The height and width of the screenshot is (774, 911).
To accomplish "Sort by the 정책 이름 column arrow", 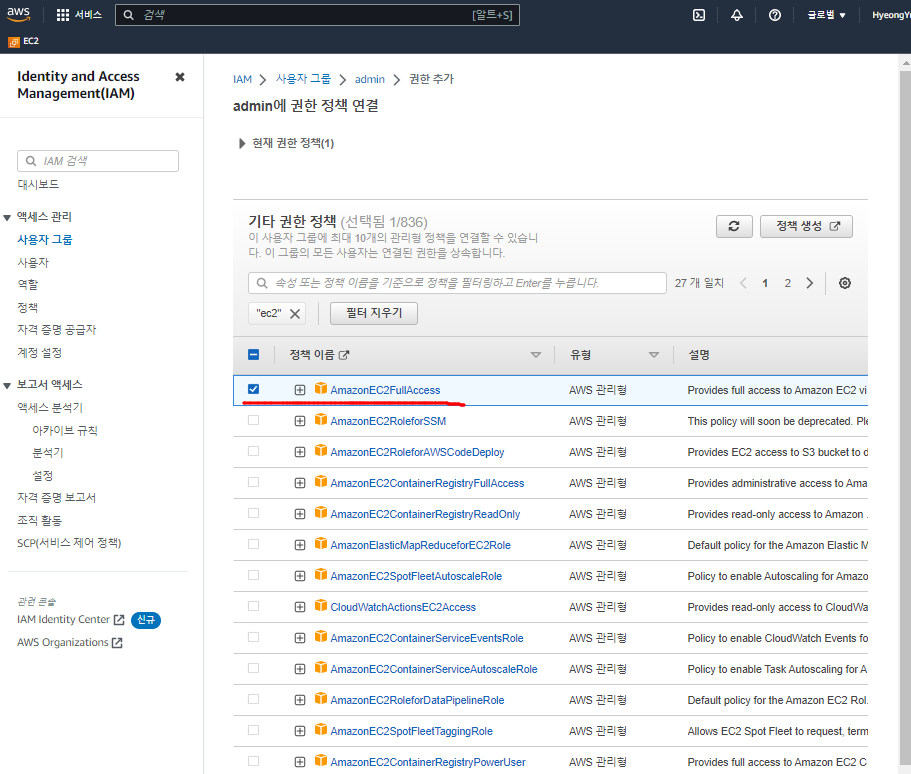I will (x=536, y=355).
